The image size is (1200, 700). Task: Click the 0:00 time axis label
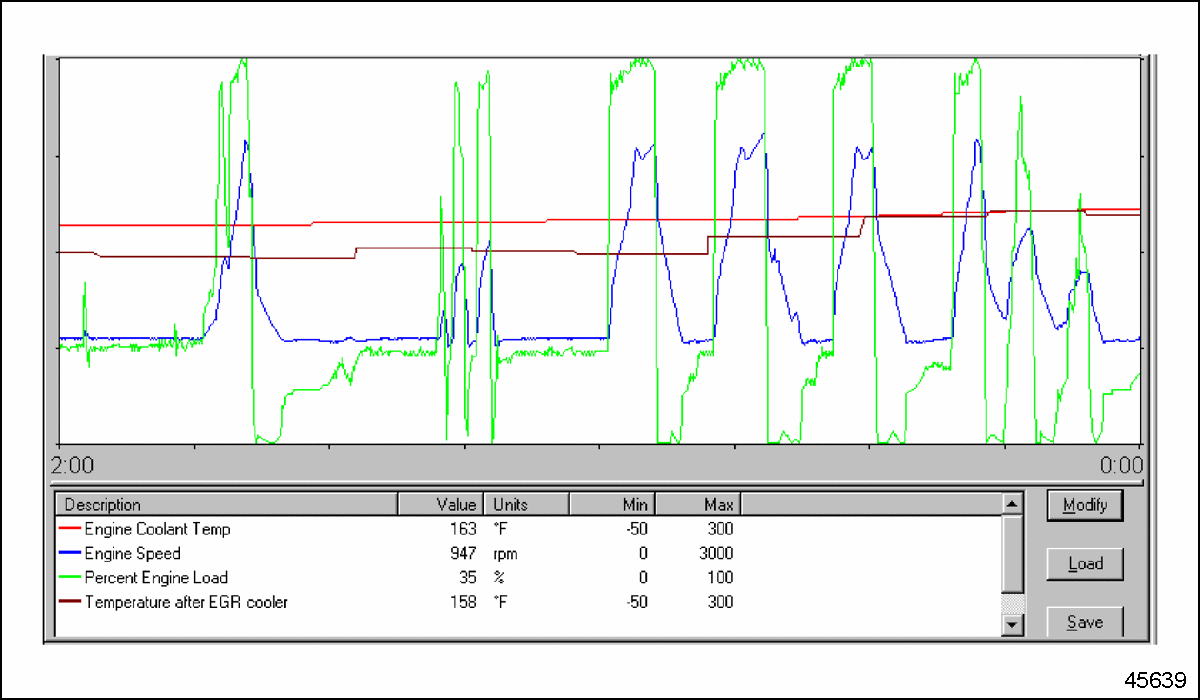(1120, 465)
